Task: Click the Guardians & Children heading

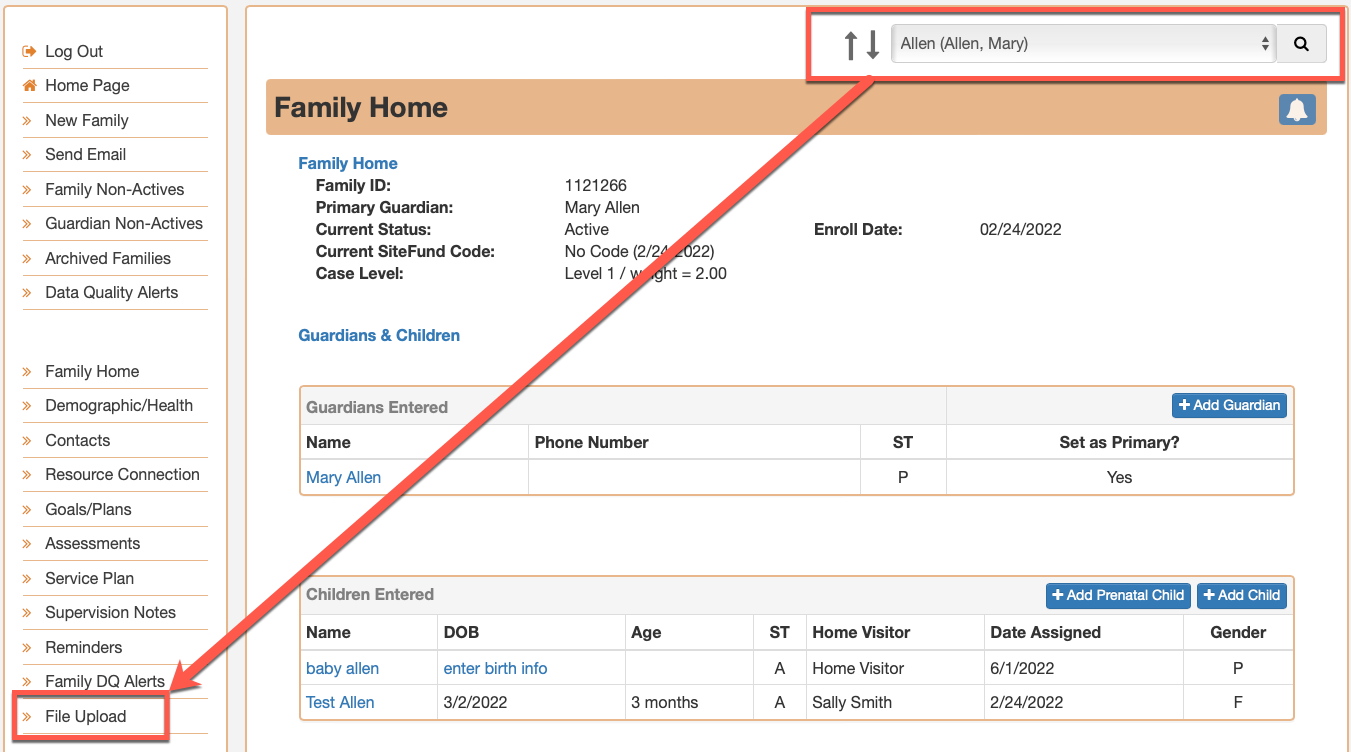Action: coord(379,335)
